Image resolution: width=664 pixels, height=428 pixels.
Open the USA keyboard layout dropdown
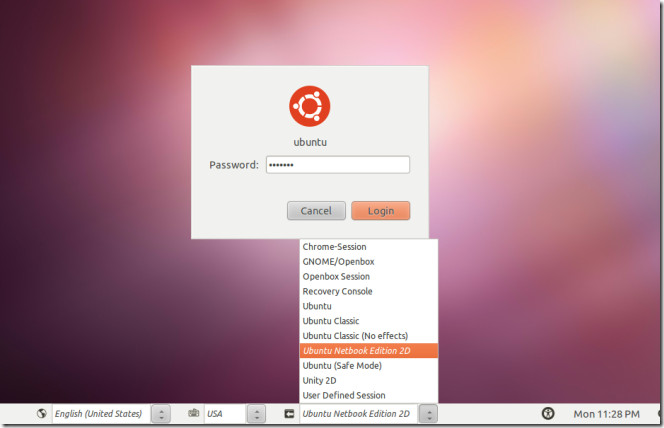225,414
